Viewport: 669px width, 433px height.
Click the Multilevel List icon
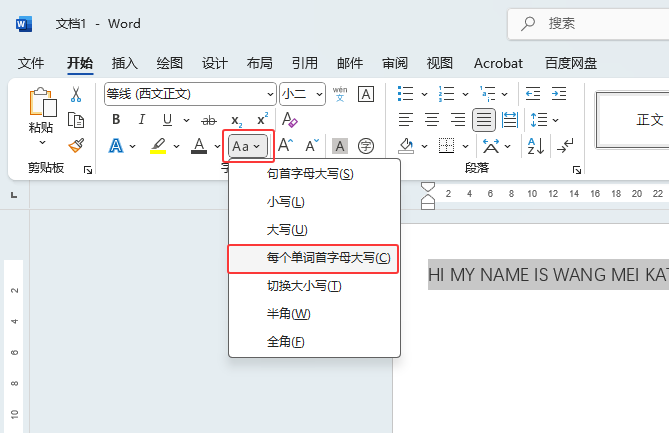click(487, 93)
